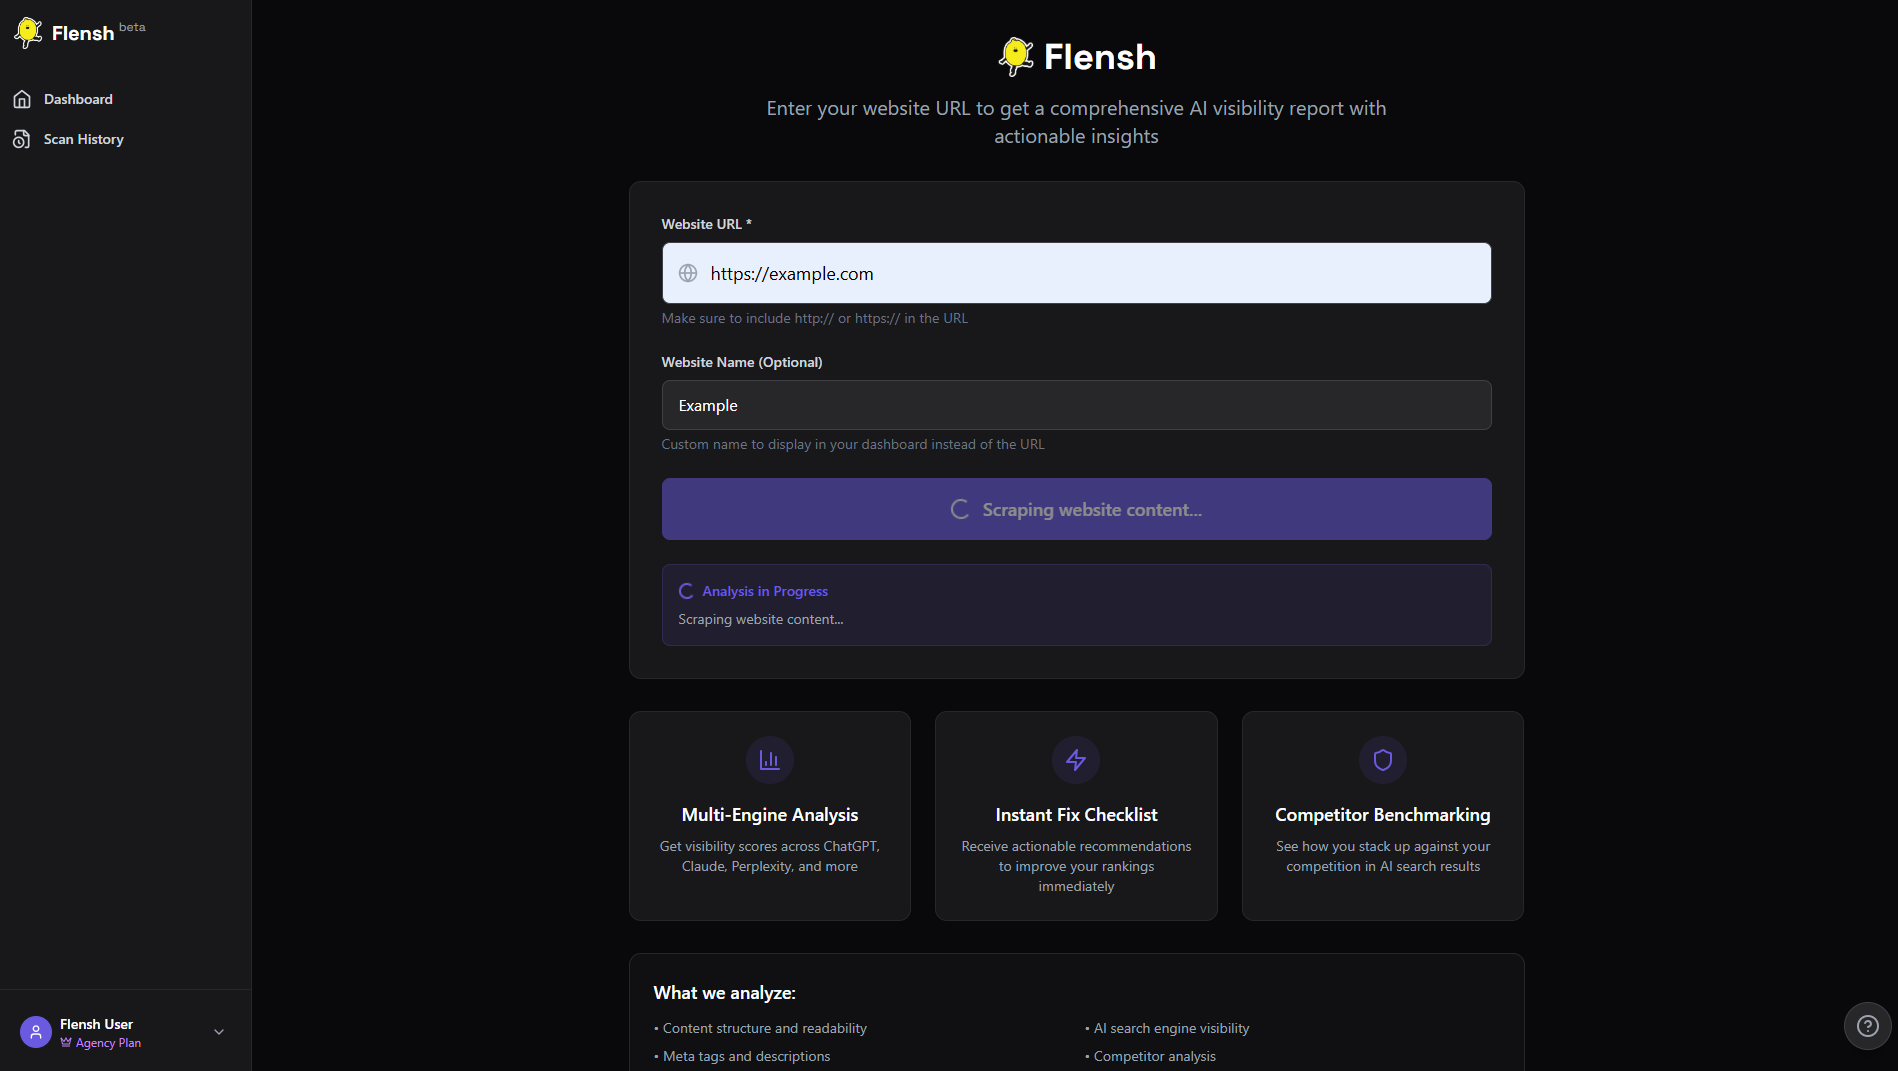Viewport: 1898px width, 1071px height.
Task: Click the 'Custom name to display' hint text
Action: 853,444
